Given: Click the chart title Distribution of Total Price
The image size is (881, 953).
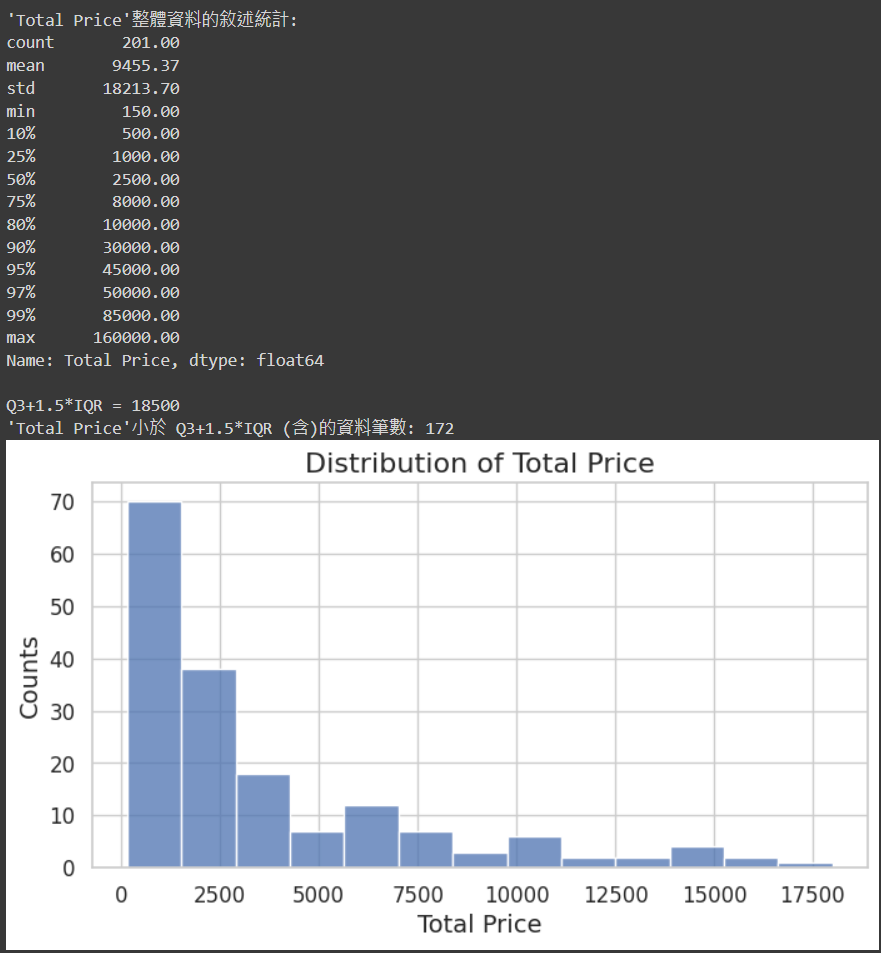Looking at the screenshot, I should [x=479, y=463].
